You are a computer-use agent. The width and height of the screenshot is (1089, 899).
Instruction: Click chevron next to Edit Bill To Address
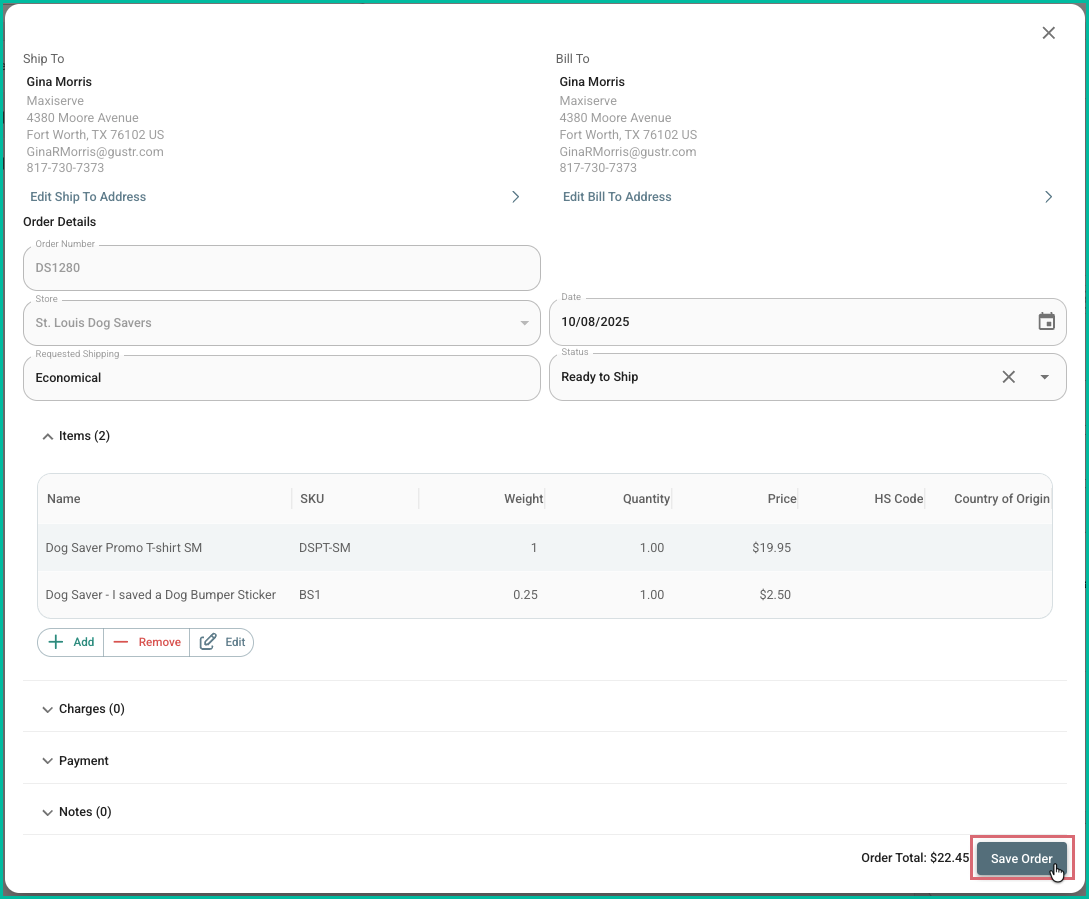coord(1048,197)
